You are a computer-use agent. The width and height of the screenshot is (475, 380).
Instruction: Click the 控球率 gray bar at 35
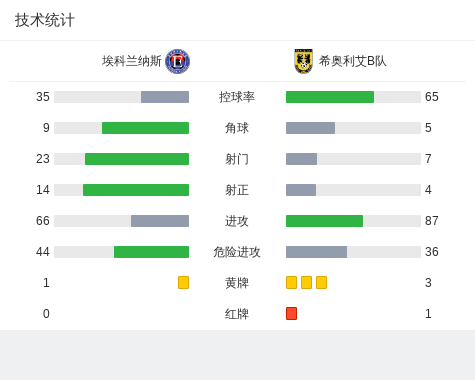165,97
